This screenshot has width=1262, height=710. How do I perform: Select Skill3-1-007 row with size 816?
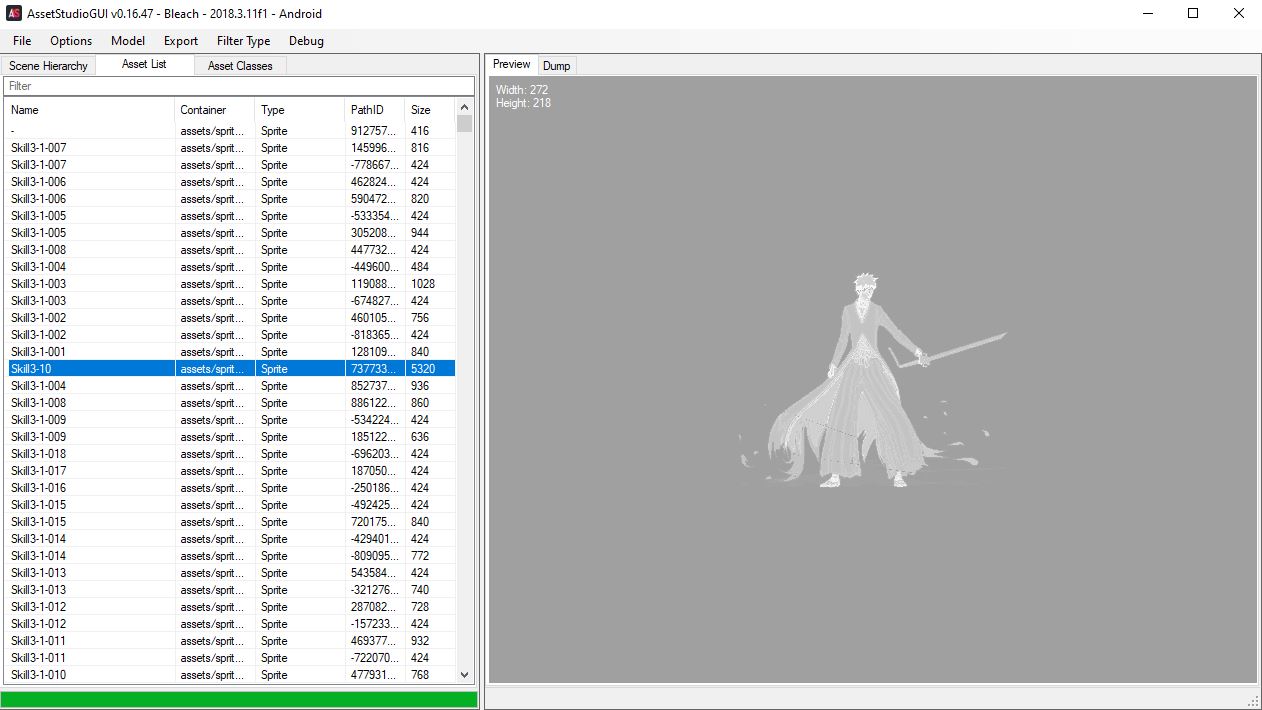[x=231, y=148]
